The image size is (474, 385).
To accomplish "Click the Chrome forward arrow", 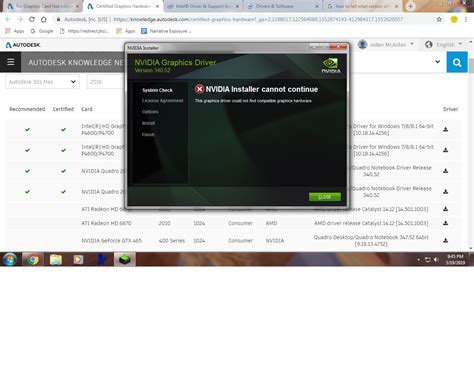I will click(20, 19).
